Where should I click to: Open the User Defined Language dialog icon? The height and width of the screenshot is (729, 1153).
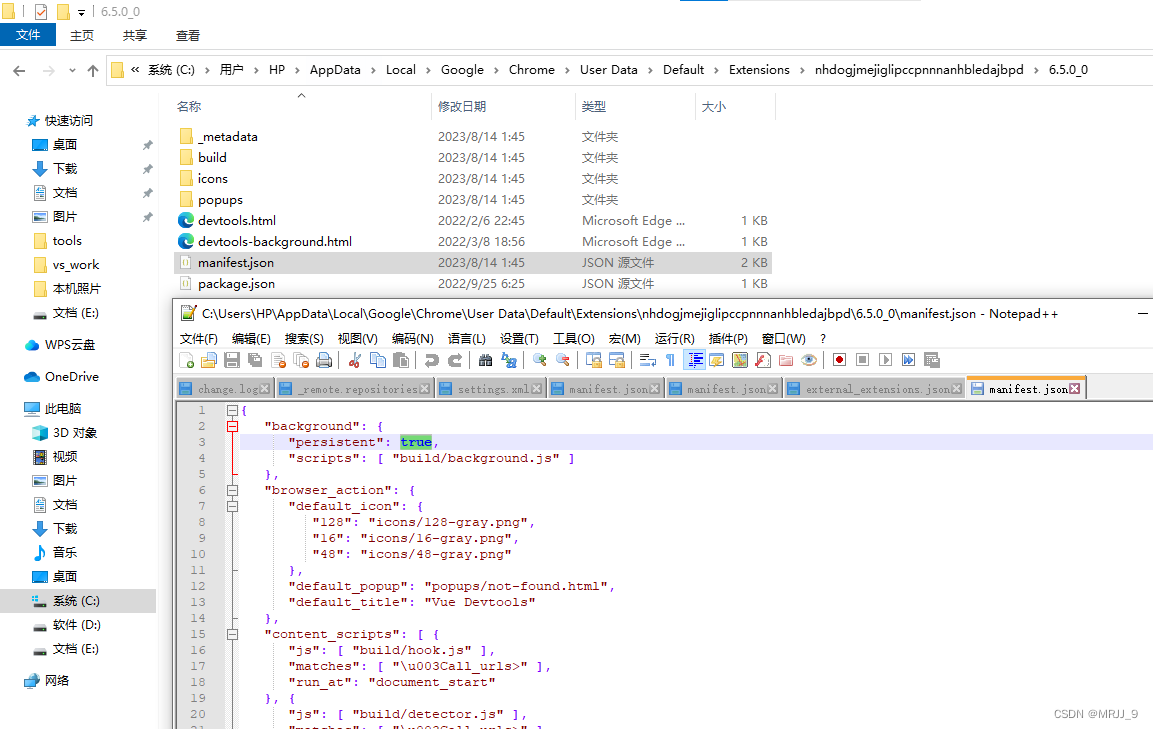(x=717, y=360)
